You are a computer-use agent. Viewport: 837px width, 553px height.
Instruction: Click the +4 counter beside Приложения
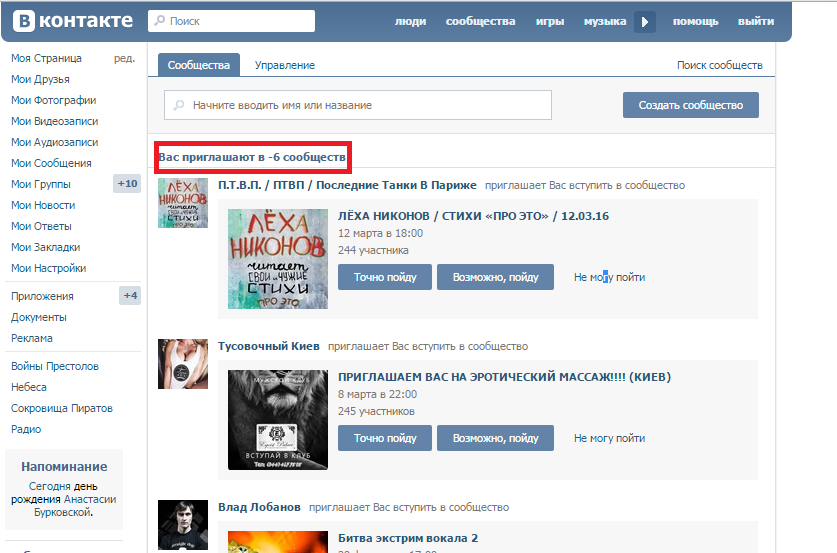[x=130, y=296]
